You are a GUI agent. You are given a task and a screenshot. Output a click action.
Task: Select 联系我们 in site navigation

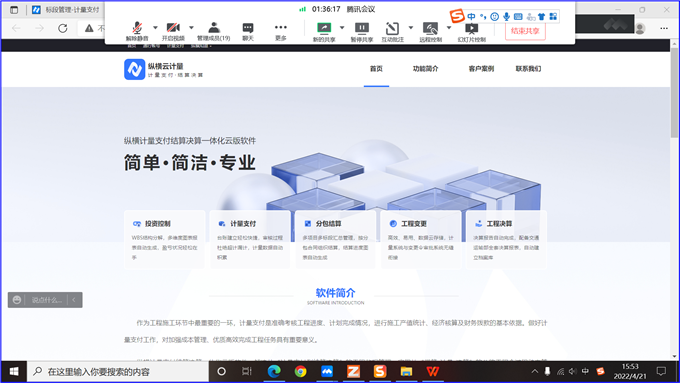528,69
